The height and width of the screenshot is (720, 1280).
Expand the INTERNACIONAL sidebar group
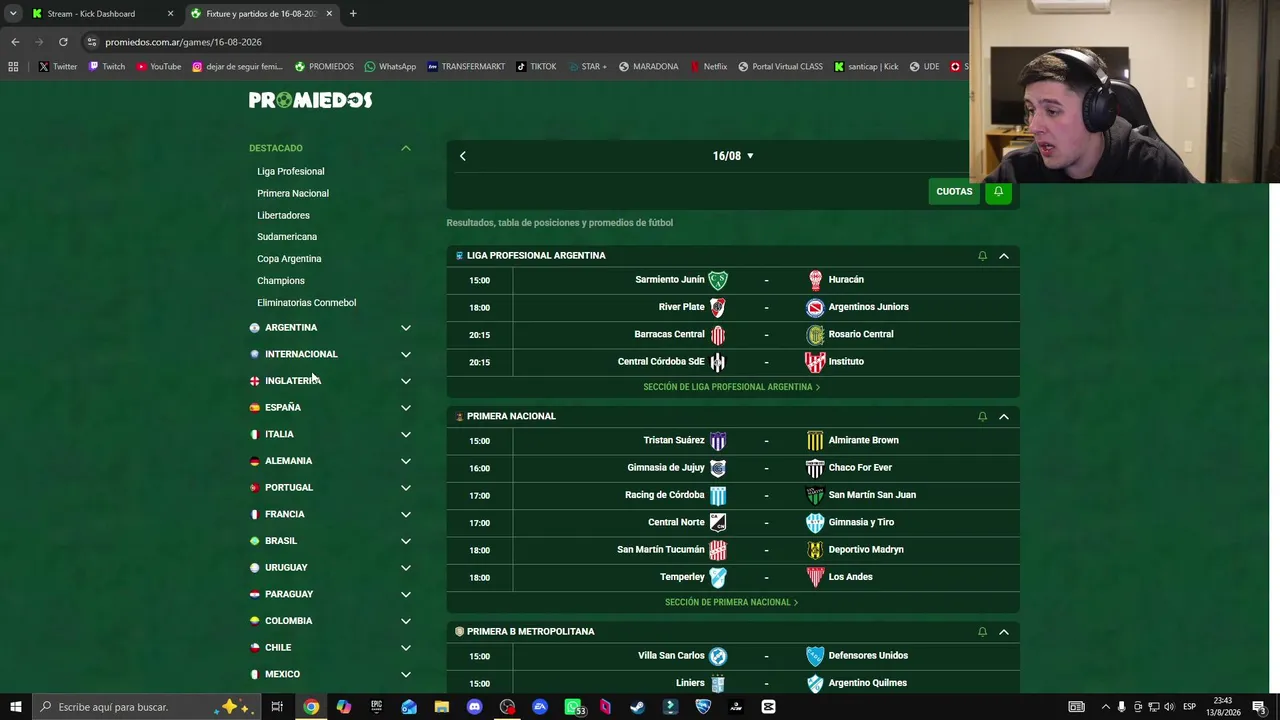(x=405, y=354)
